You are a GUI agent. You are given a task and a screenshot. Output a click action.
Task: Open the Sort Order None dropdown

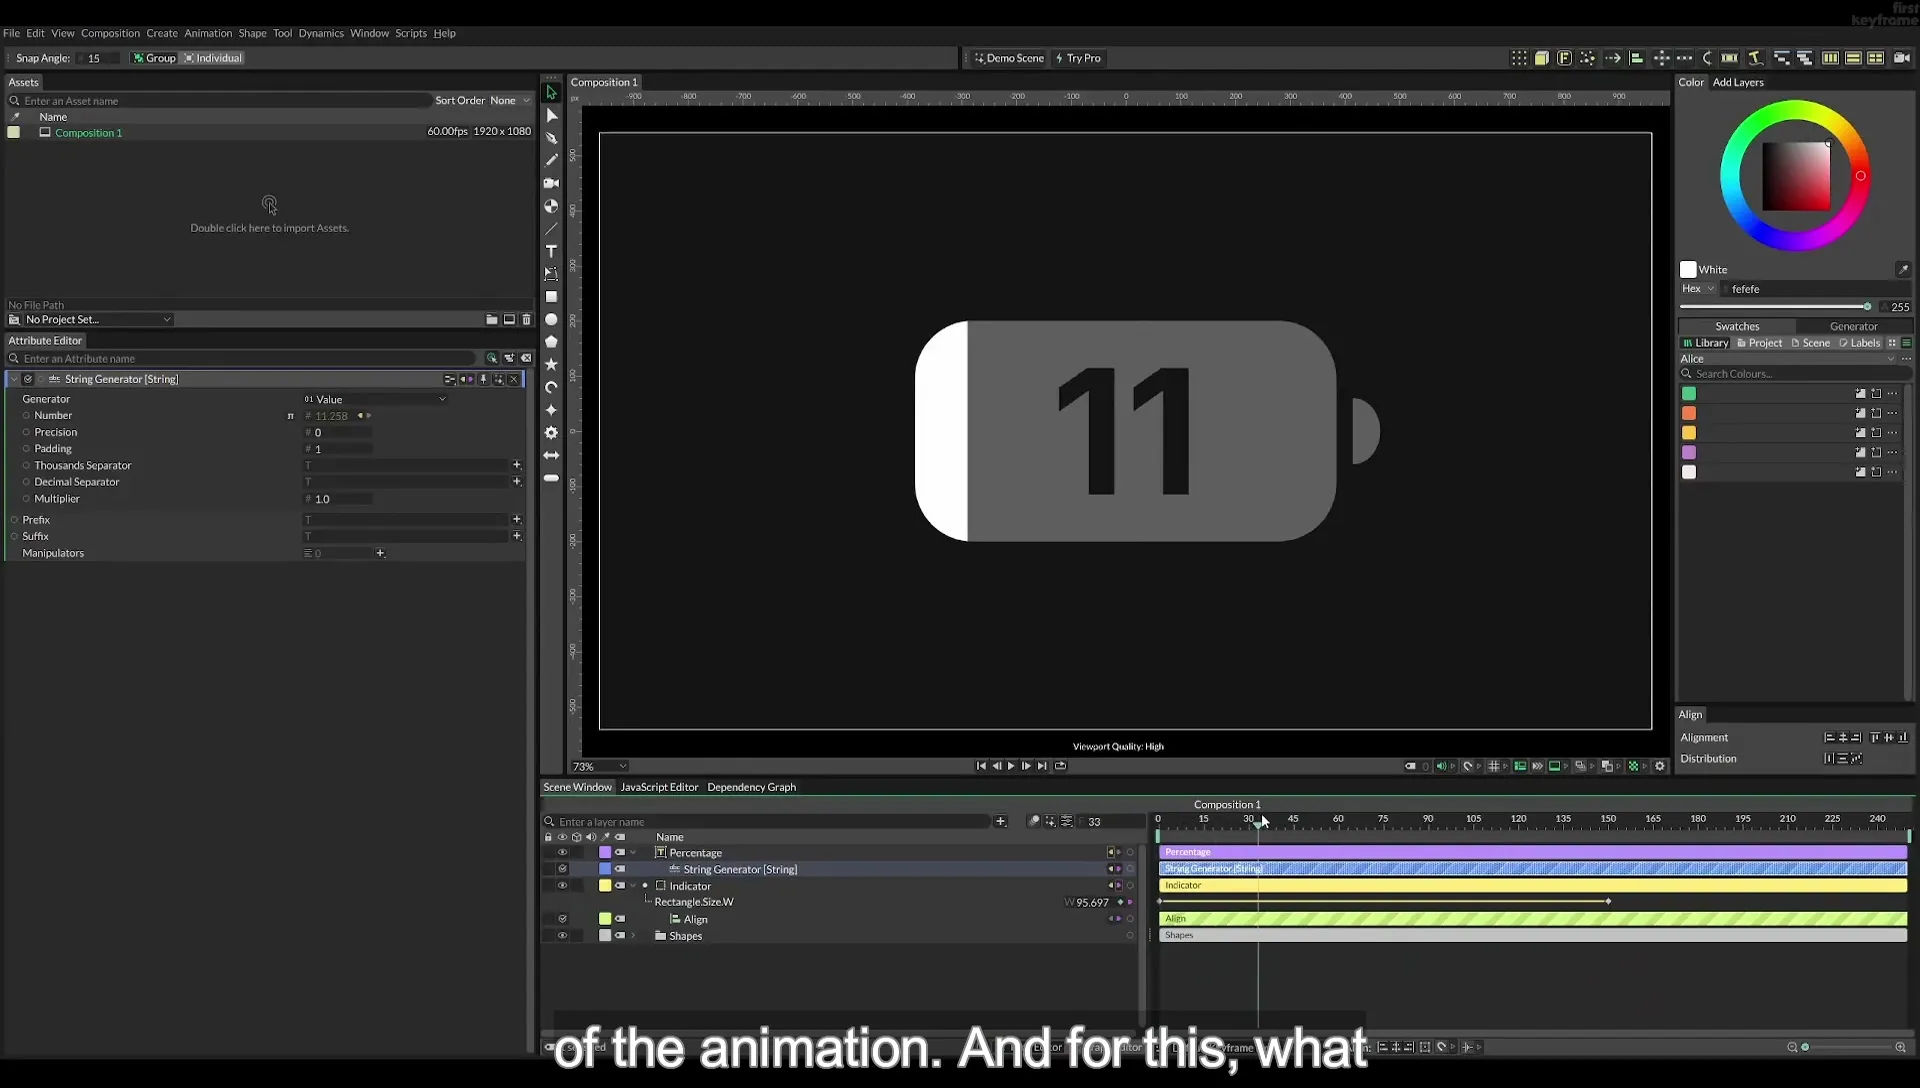click(x=510, y=100)
